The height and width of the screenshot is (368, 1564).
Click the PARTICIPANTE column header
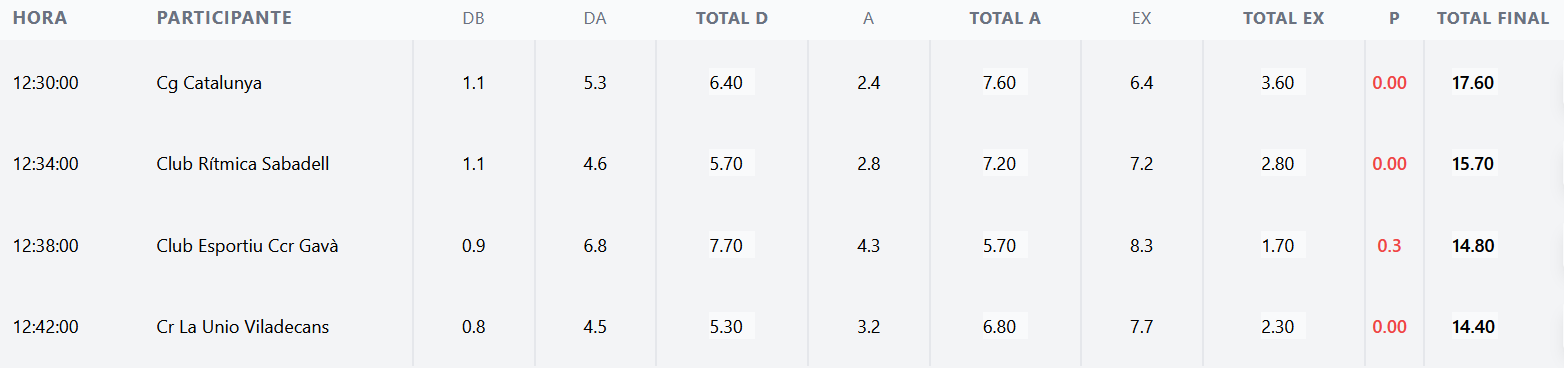[224, 18]
